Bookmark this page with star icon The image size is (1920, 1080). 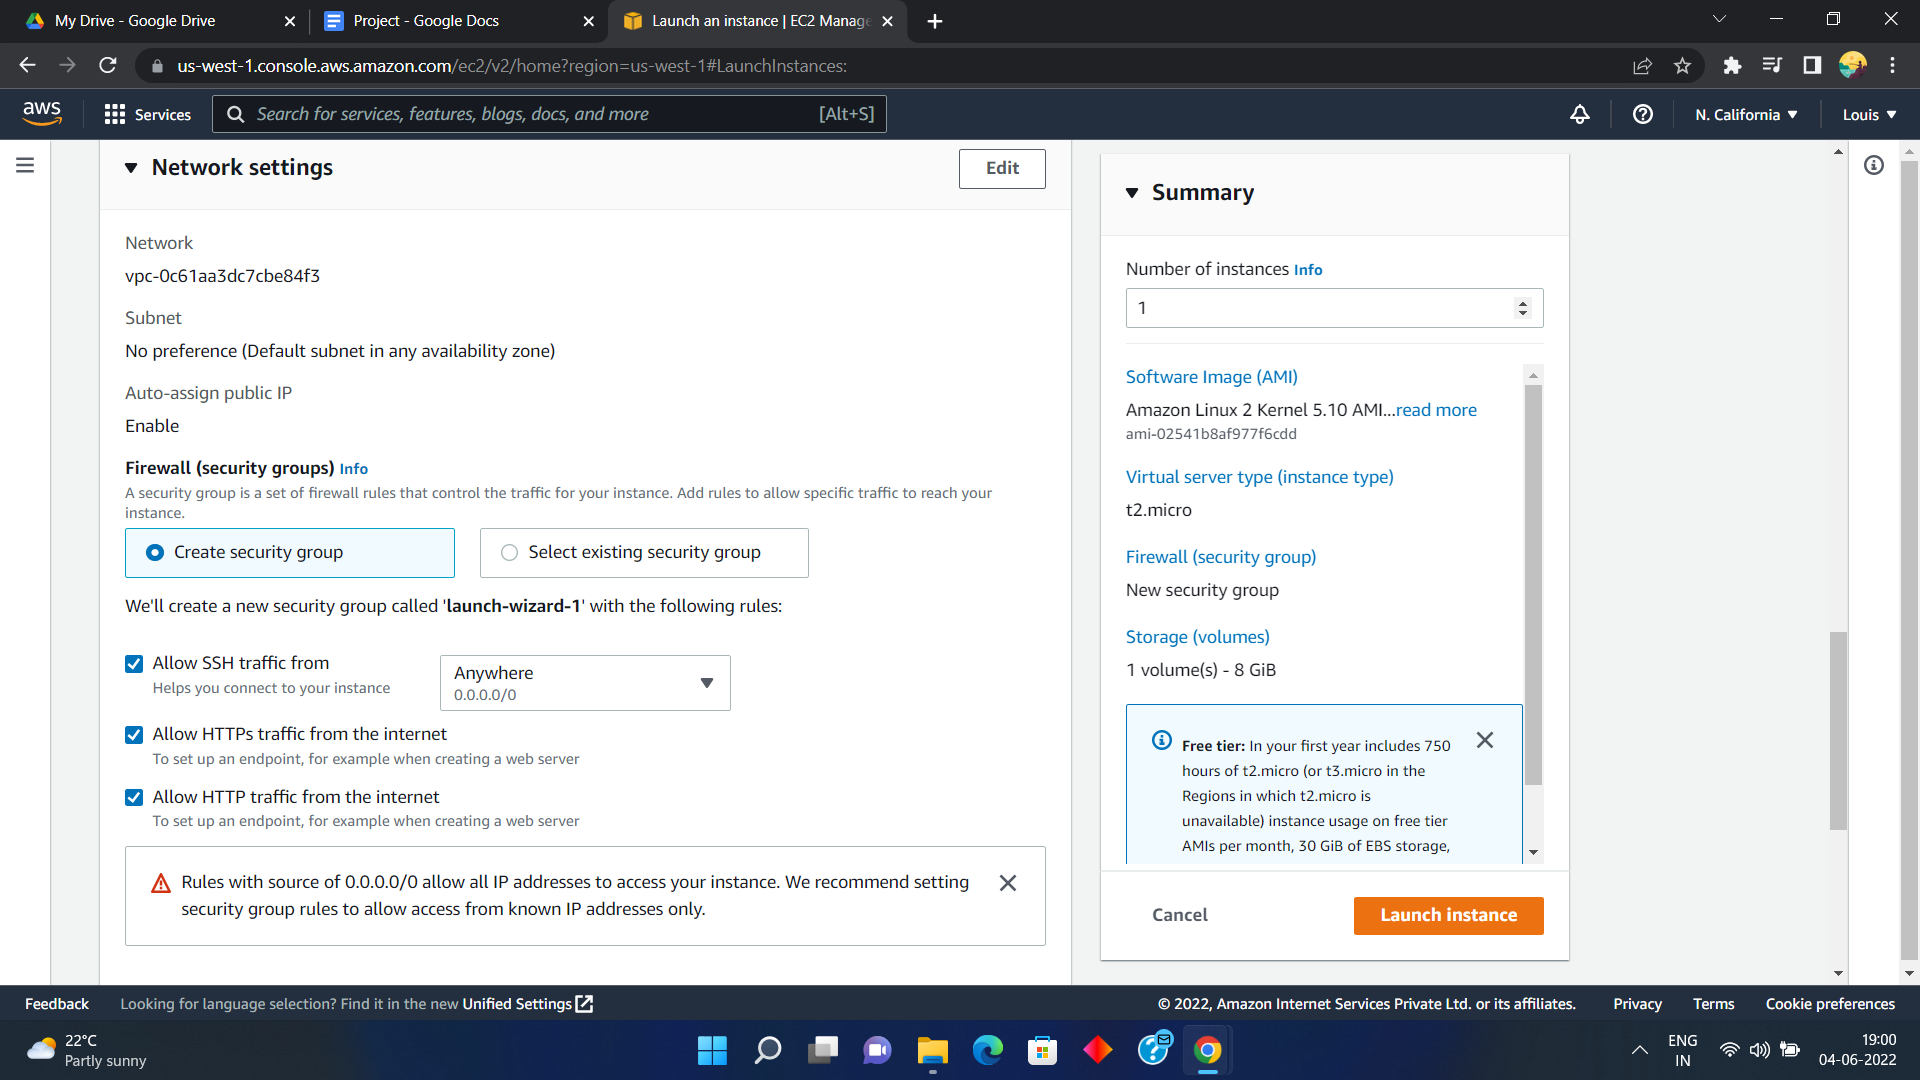point(1682,66)
